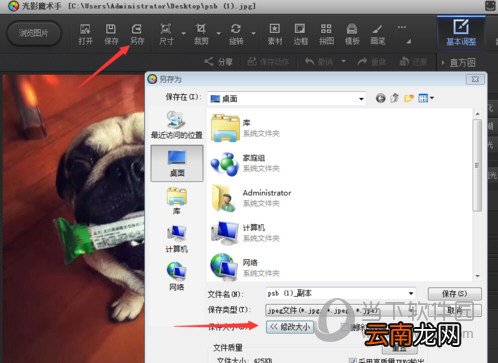Select 库 in places bar
Viewport: 498px width, 363px height.
pyautogui.click(x=177, y=201)
